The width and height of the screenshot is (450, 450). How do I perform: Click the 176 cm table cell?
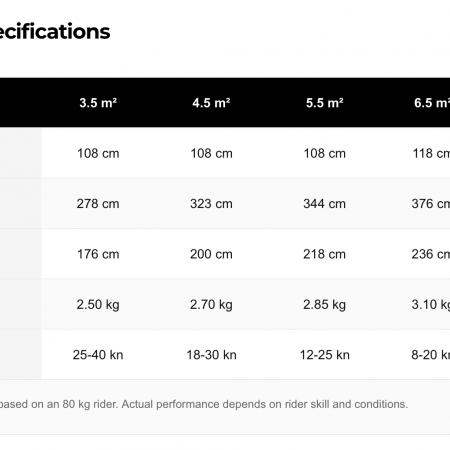coord(98,254)
